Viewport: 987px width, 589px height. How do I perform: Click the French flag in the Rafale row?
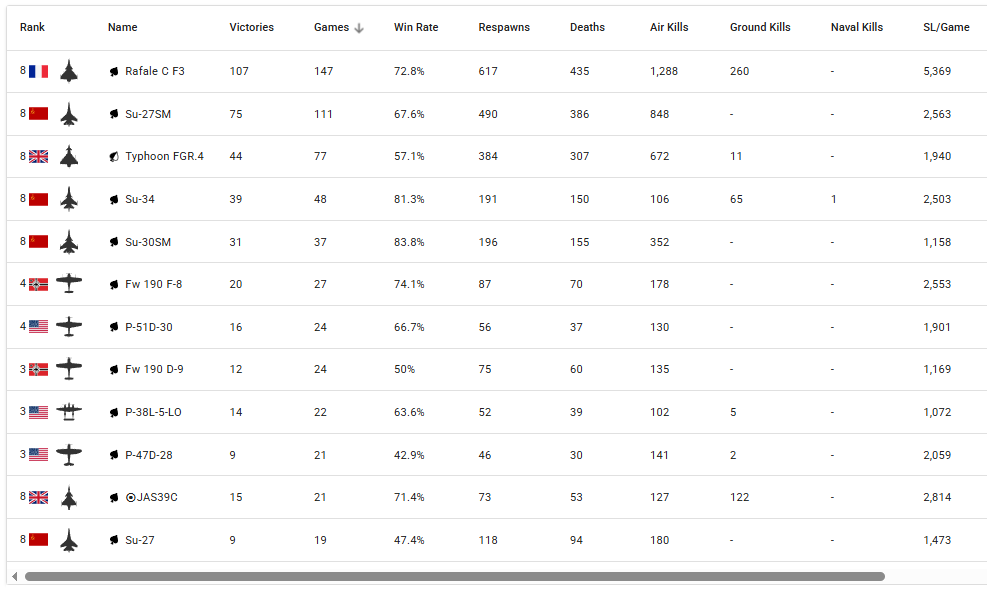[x=38, y=71]
